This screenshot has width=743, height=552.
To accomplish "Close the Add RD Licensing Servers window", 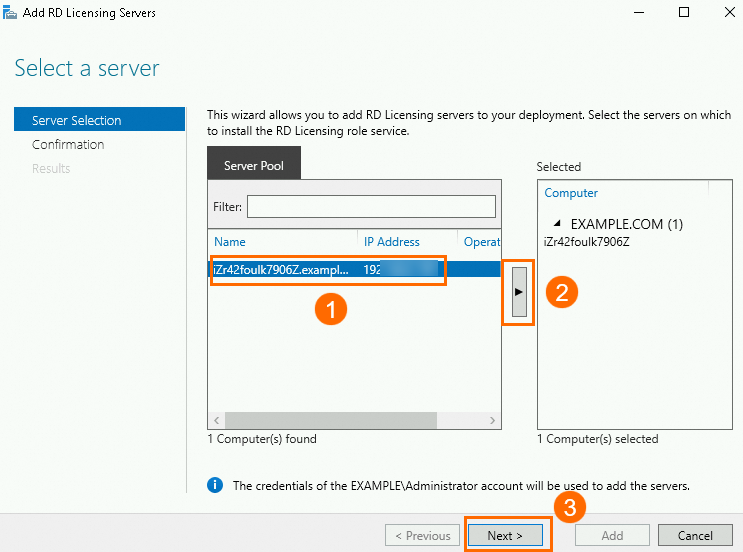I will [730, 12].
